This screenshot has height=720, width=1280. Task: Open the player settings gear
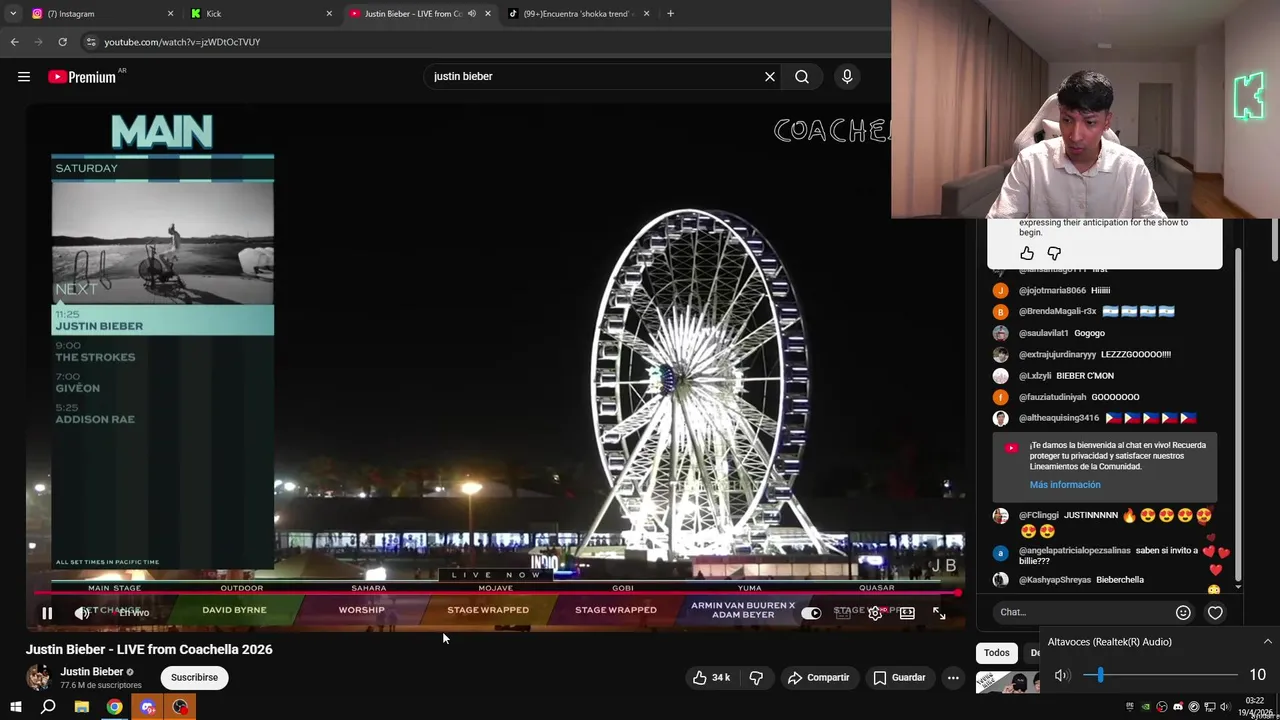pos(875,613)
